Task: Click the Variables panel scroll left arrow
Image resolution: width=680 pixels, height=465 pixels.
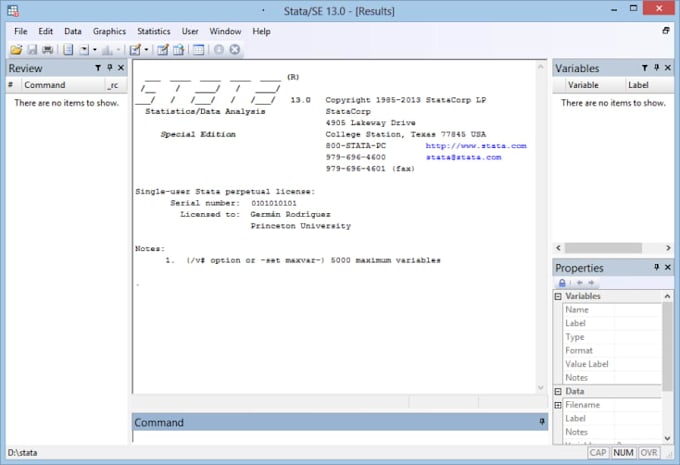Action: coord(558,248)
